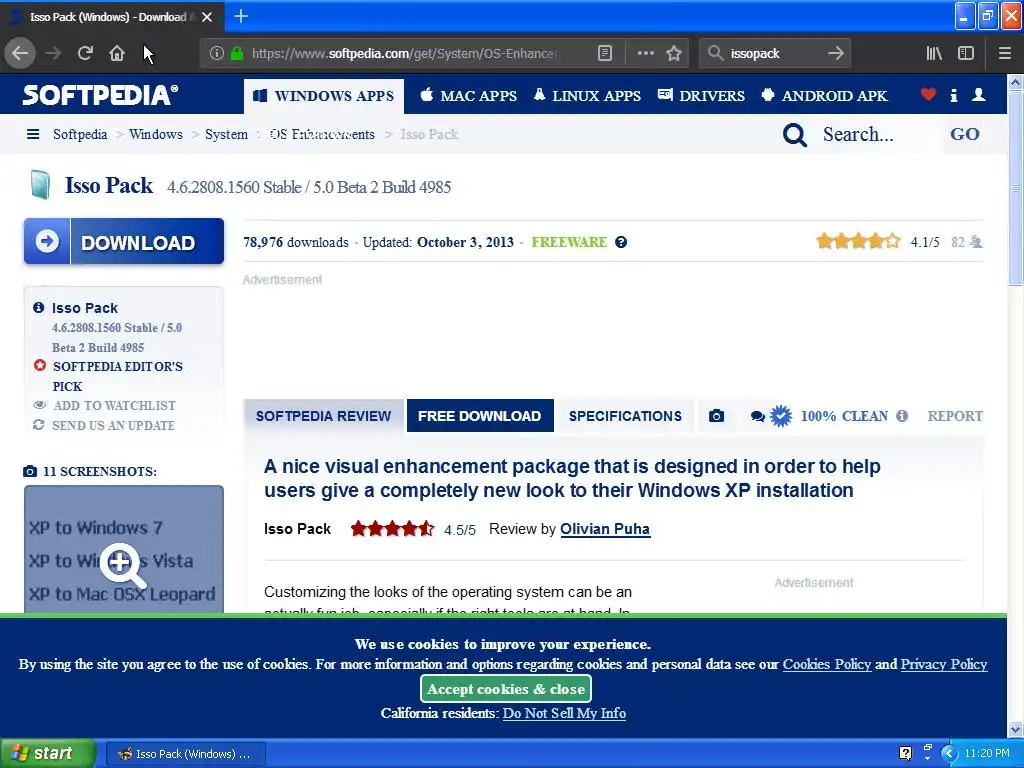Click the scrollbar down arrow

point(1016,729)
